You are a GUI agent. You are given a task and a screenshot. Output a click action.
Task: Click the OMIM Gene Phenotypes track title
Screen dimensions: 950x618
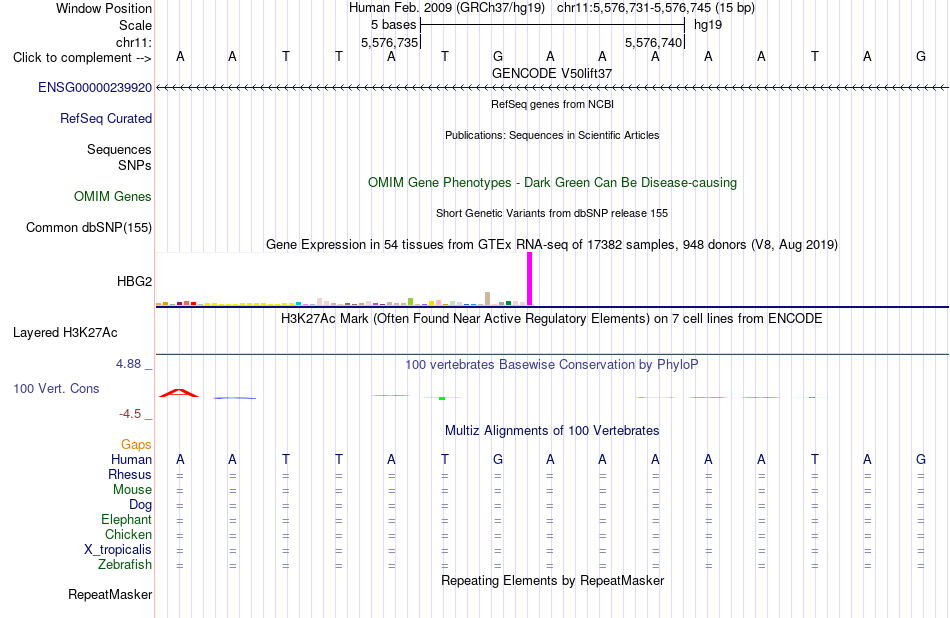pyautogui.click(x=553, y=183)
